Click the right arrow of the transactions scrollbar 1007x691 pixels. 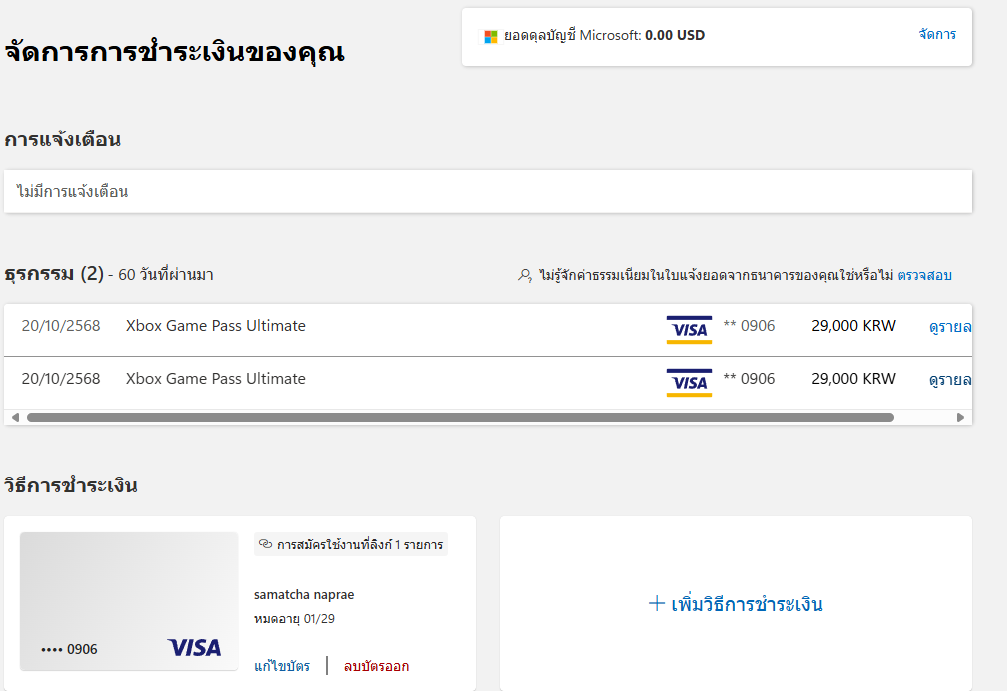[x=961, y=417]
